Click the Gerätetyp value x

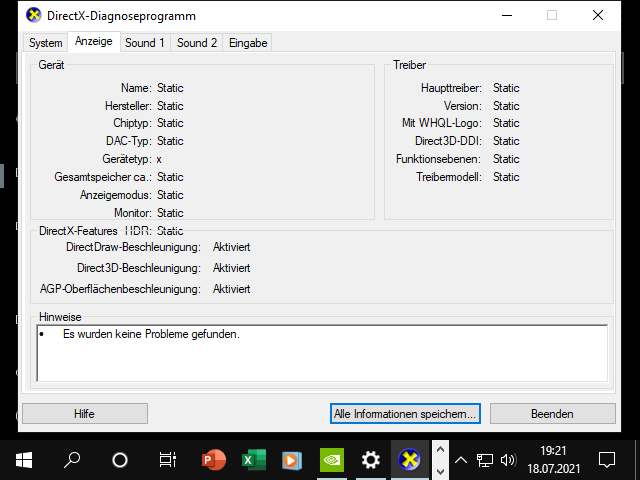(159, 159)
